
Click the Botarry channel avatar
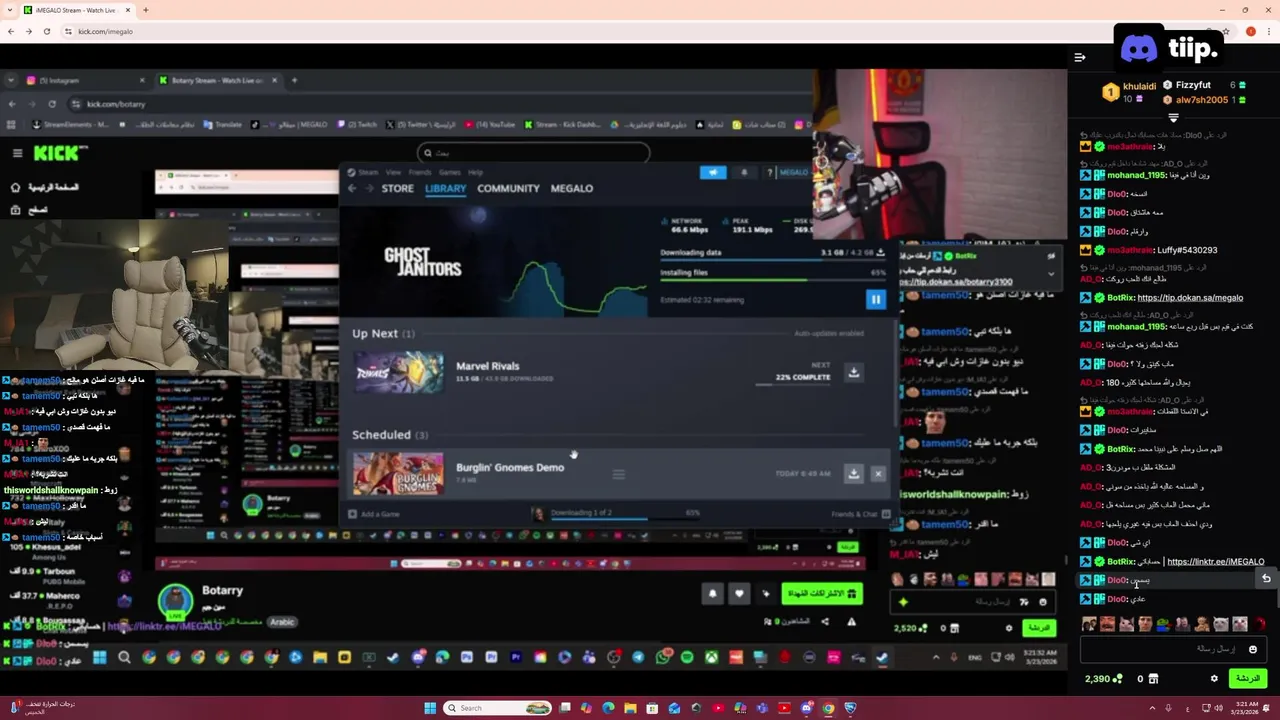pyautogui.click(x=176, y=600)
